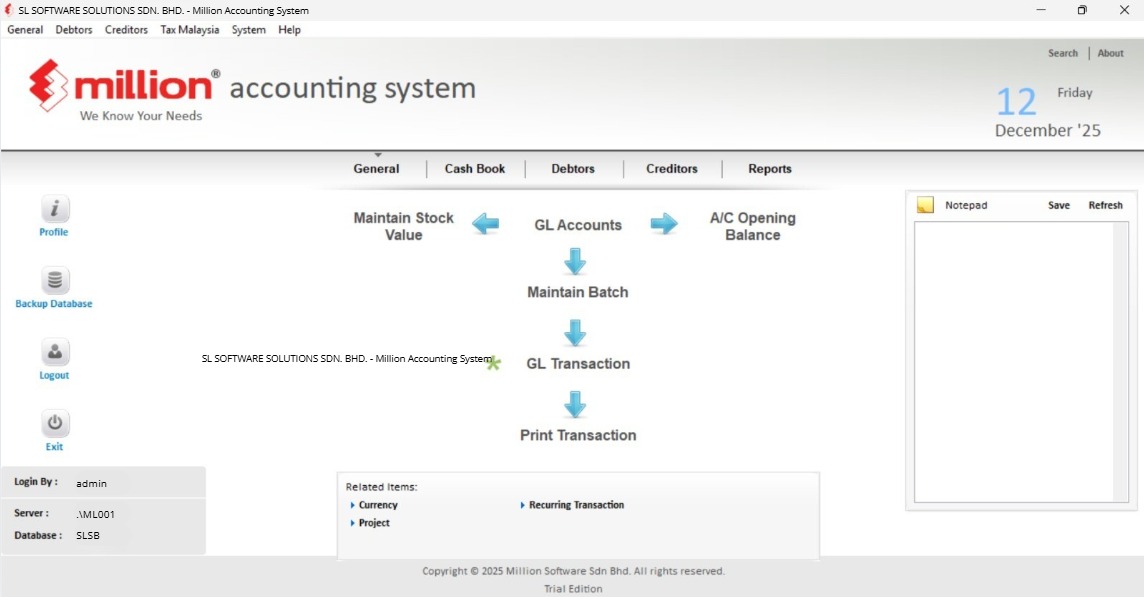Open the Tax Malaysia menu
Screen dimensions: 1144x597
tap(189, 29)
